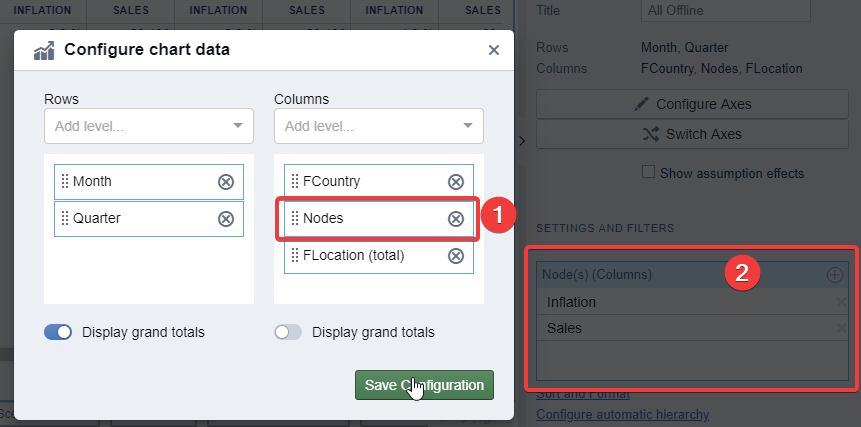Remove the Sales node filter
Screen dimensions: 861x427
843,328
